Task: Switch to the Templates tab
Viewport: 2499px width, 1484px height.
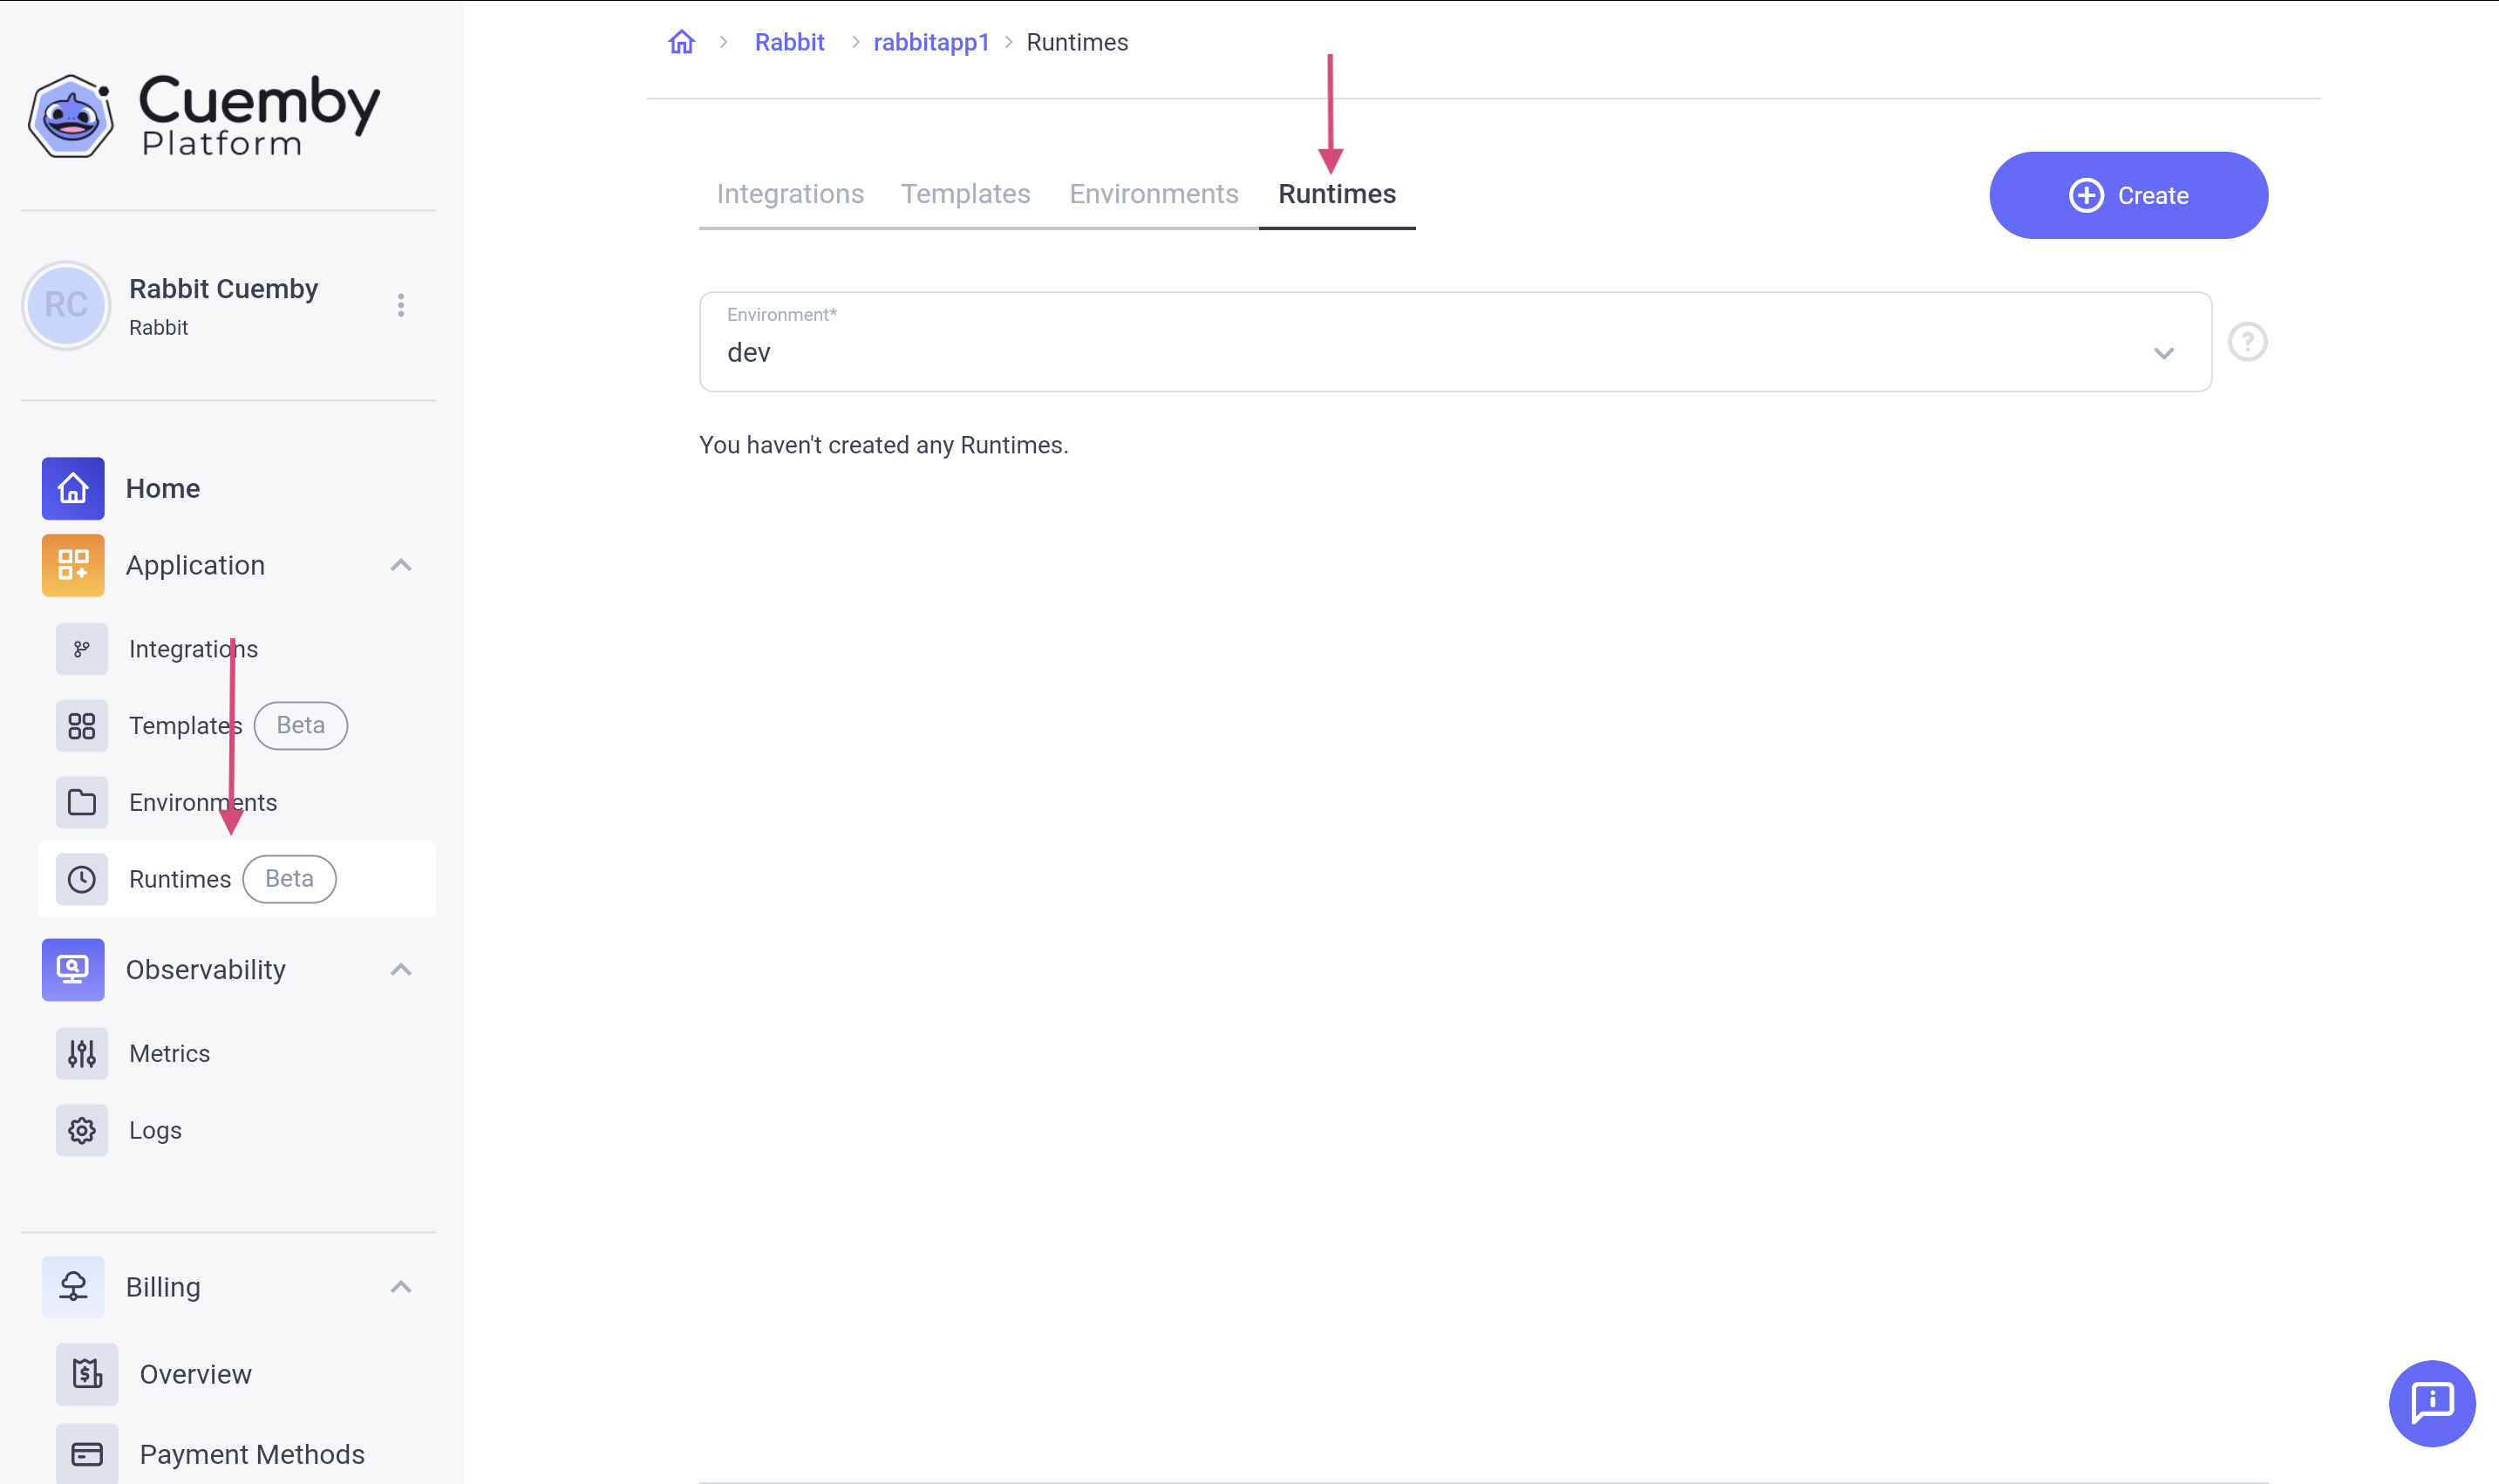Action: click(965, 194)
